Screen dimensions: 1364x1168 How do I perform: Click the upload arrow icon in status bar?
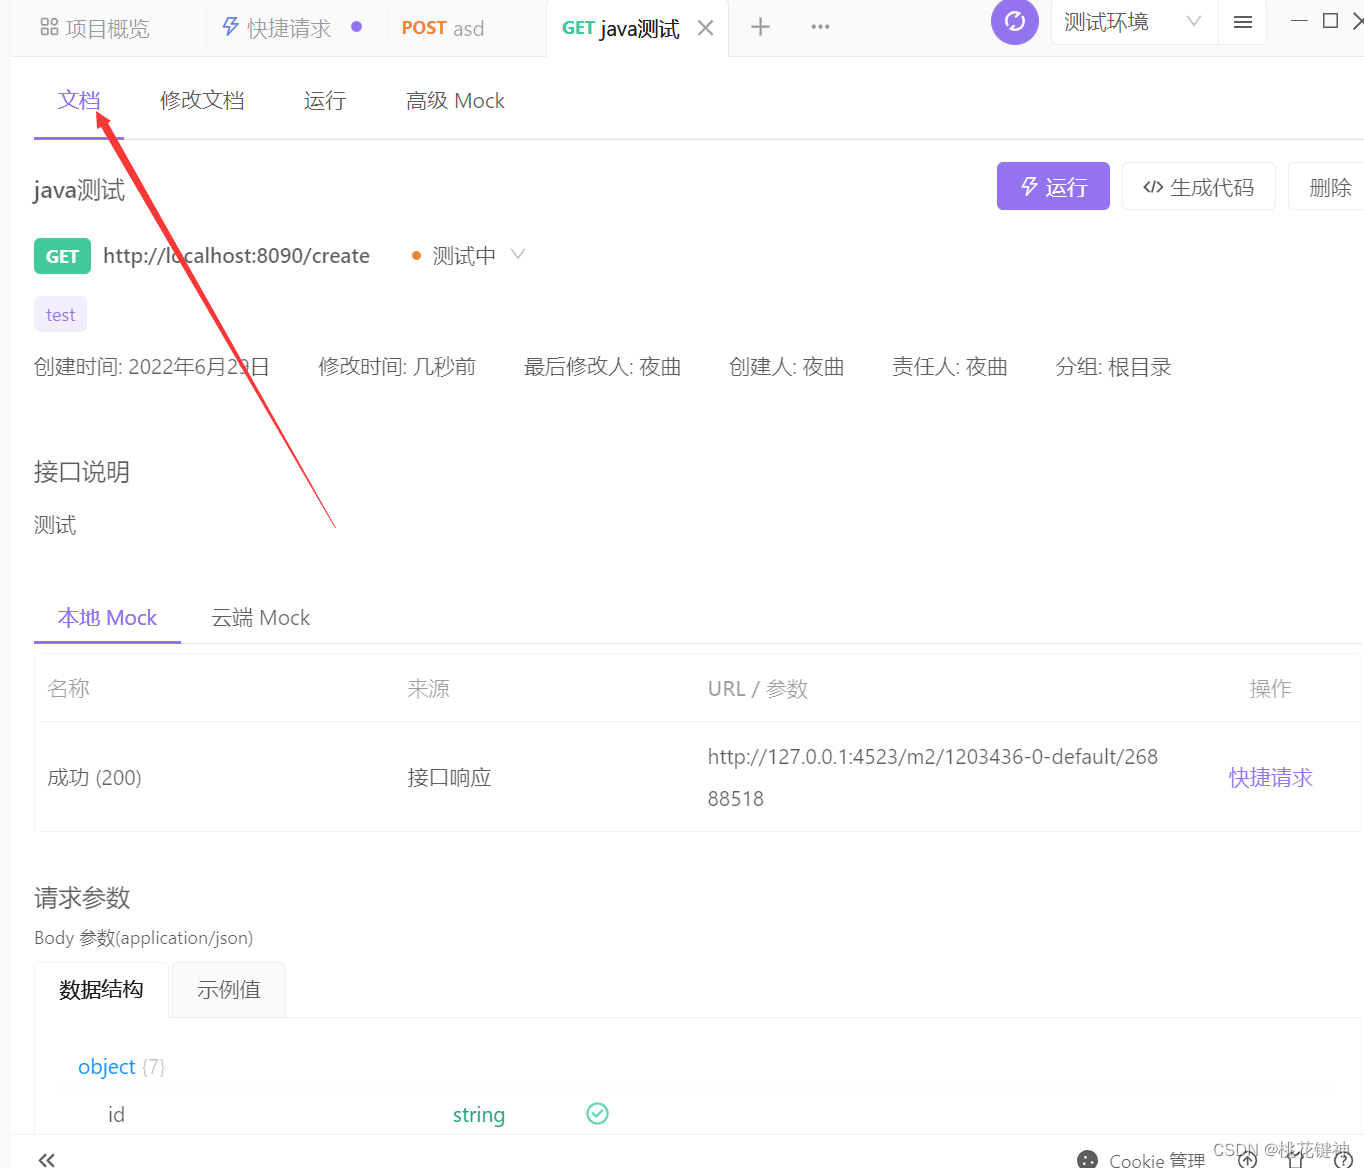(1248, 1160)
